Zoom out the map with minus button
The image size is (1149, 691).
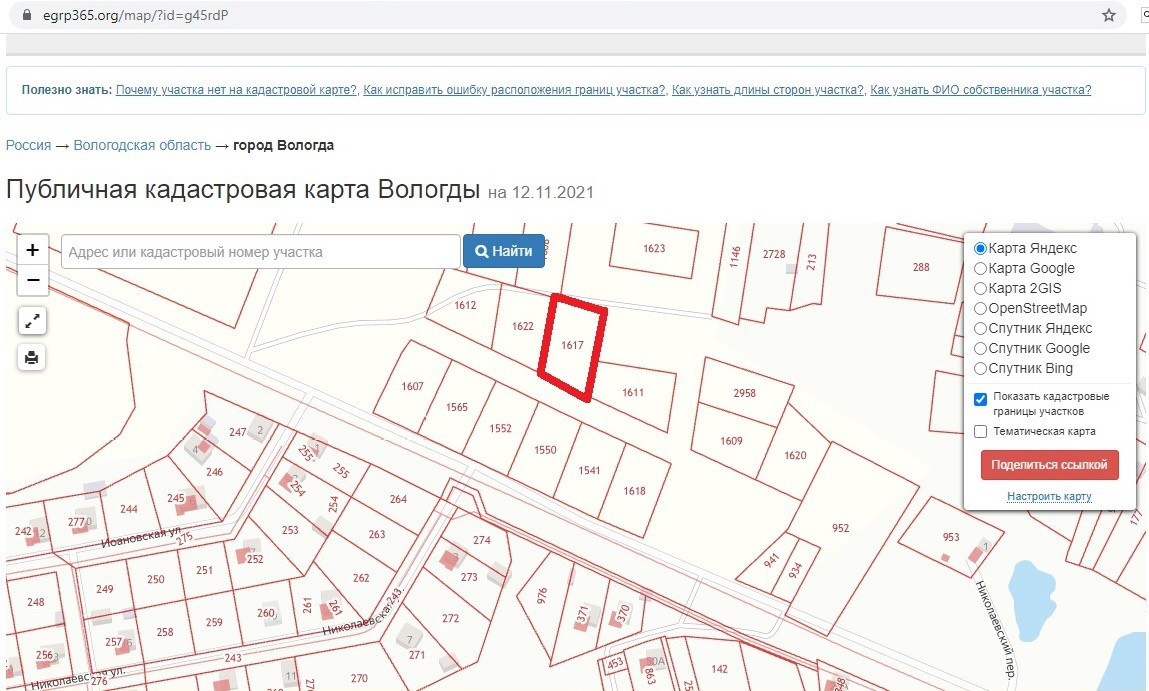[x=32, y=280]
